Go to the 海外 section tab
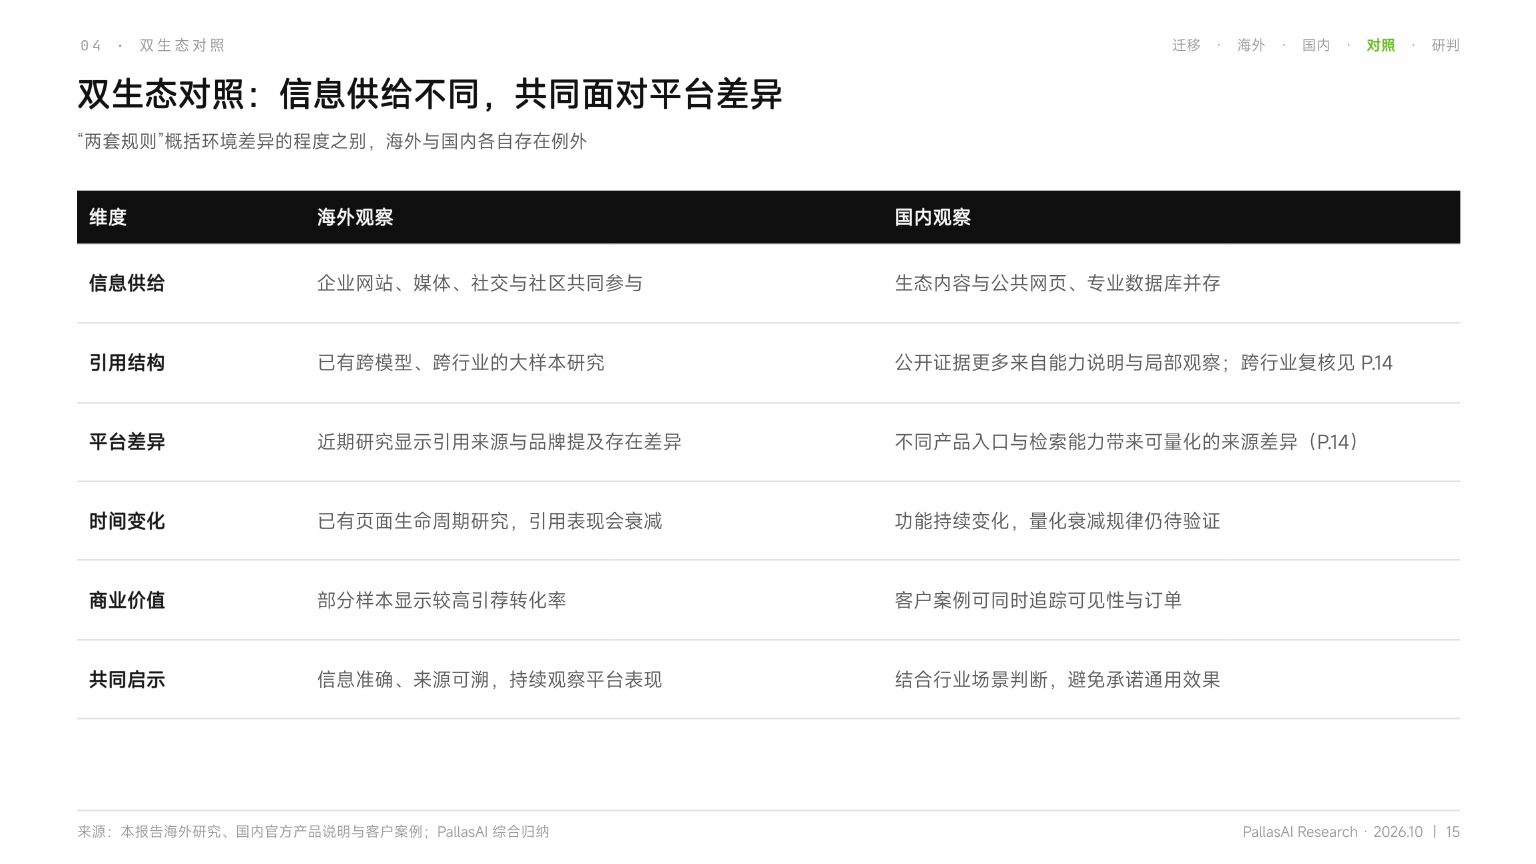The width and height of the screenshot is (1536, 864). pos(1251,45)
